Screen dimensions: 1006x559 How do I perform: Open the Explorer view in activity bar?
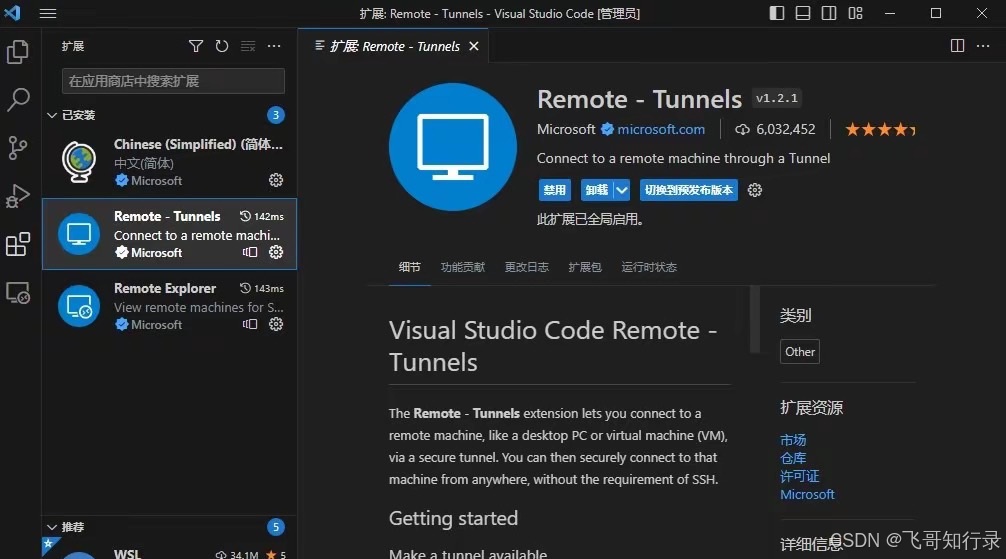[18, 51]
